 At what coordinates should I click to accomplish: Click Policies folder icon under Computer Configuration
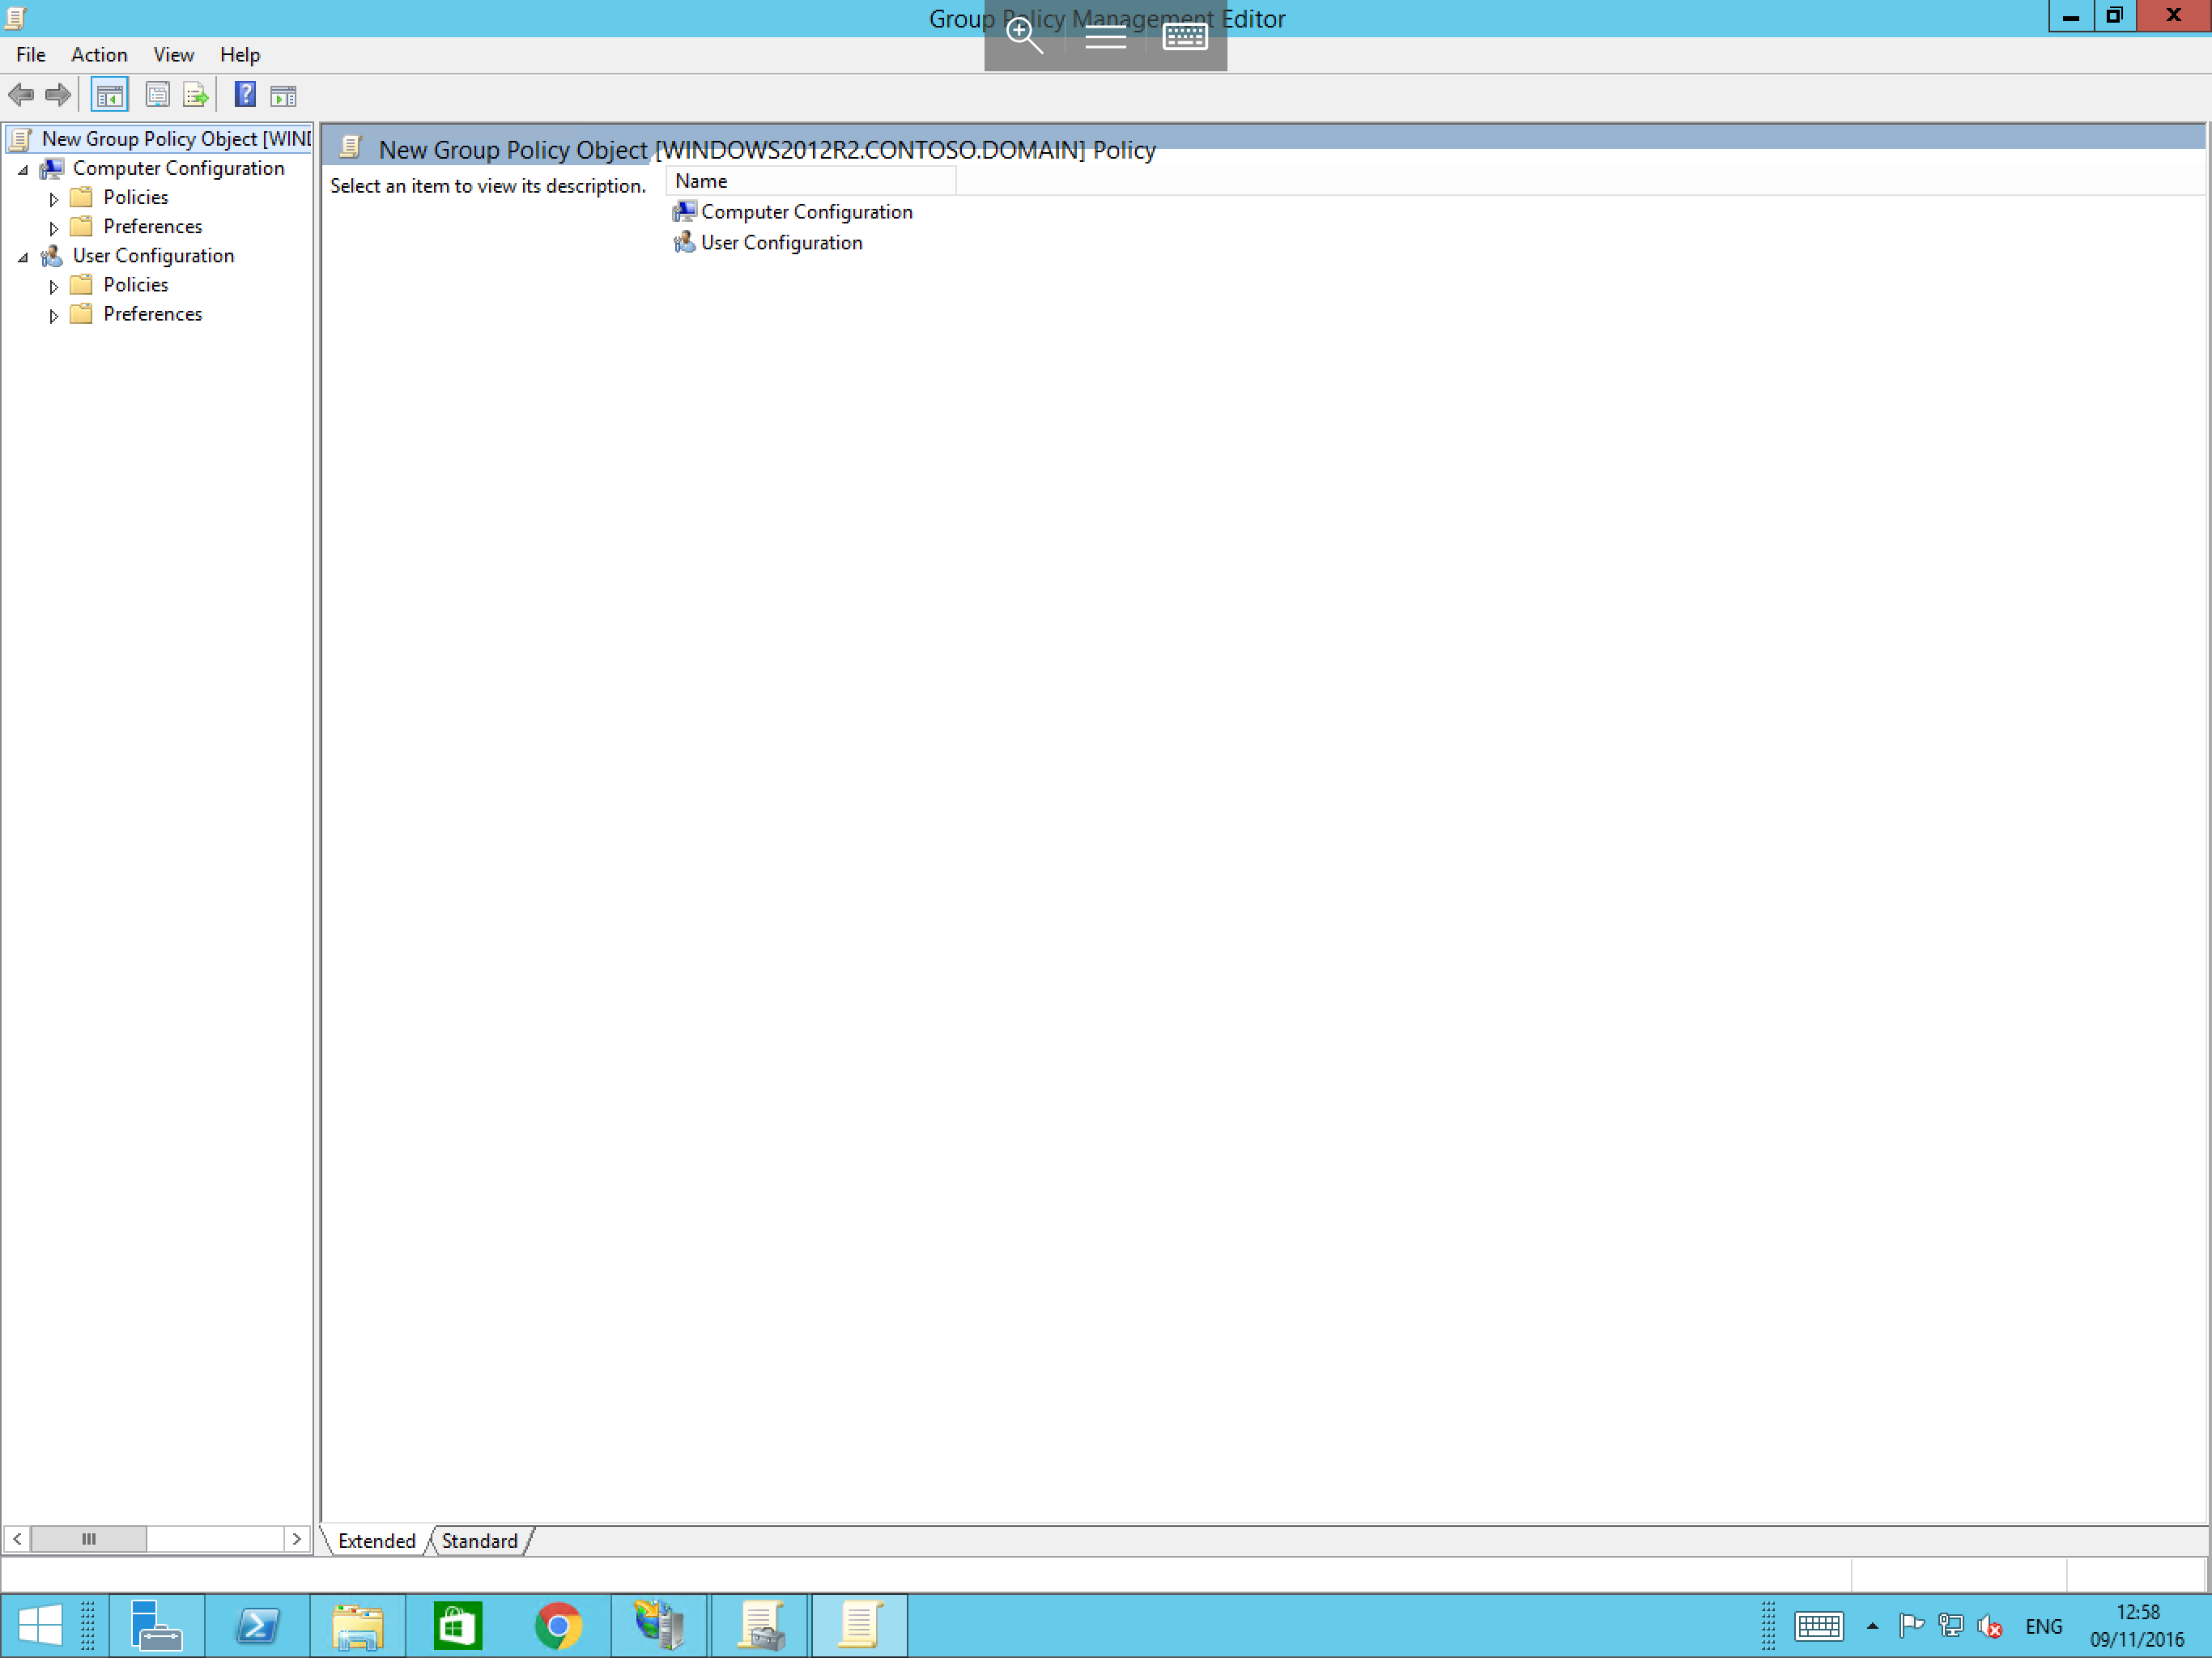click(x=82, y=197)
